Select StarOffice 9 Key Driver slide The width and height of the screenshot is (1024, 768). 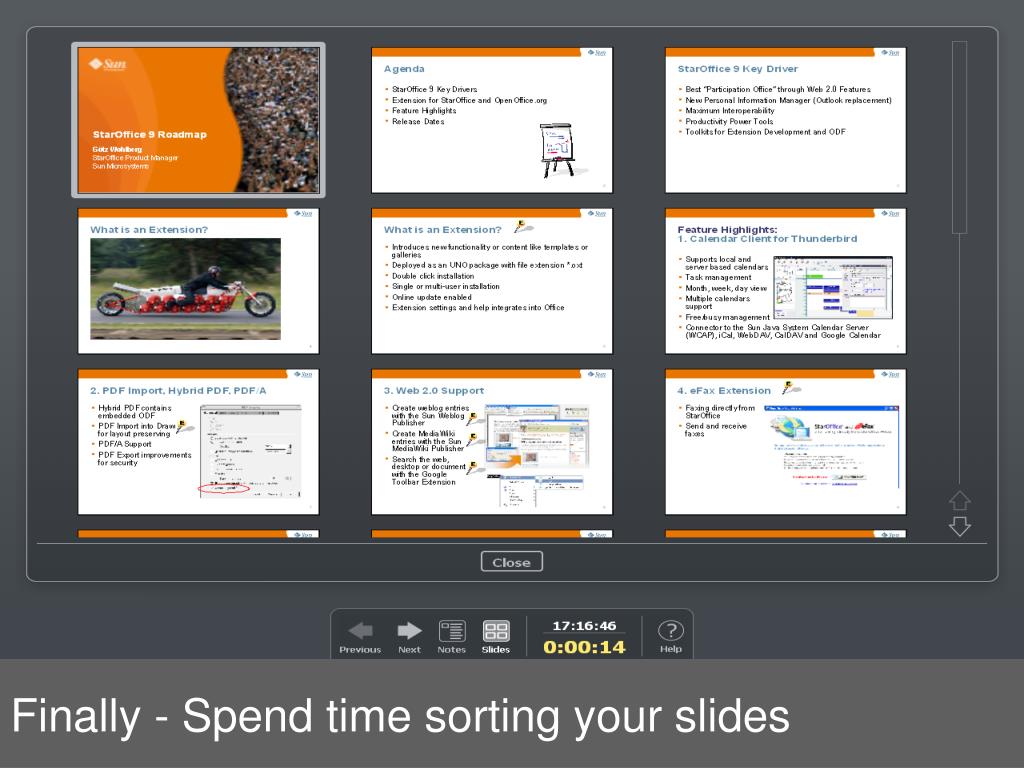[786, 120]
